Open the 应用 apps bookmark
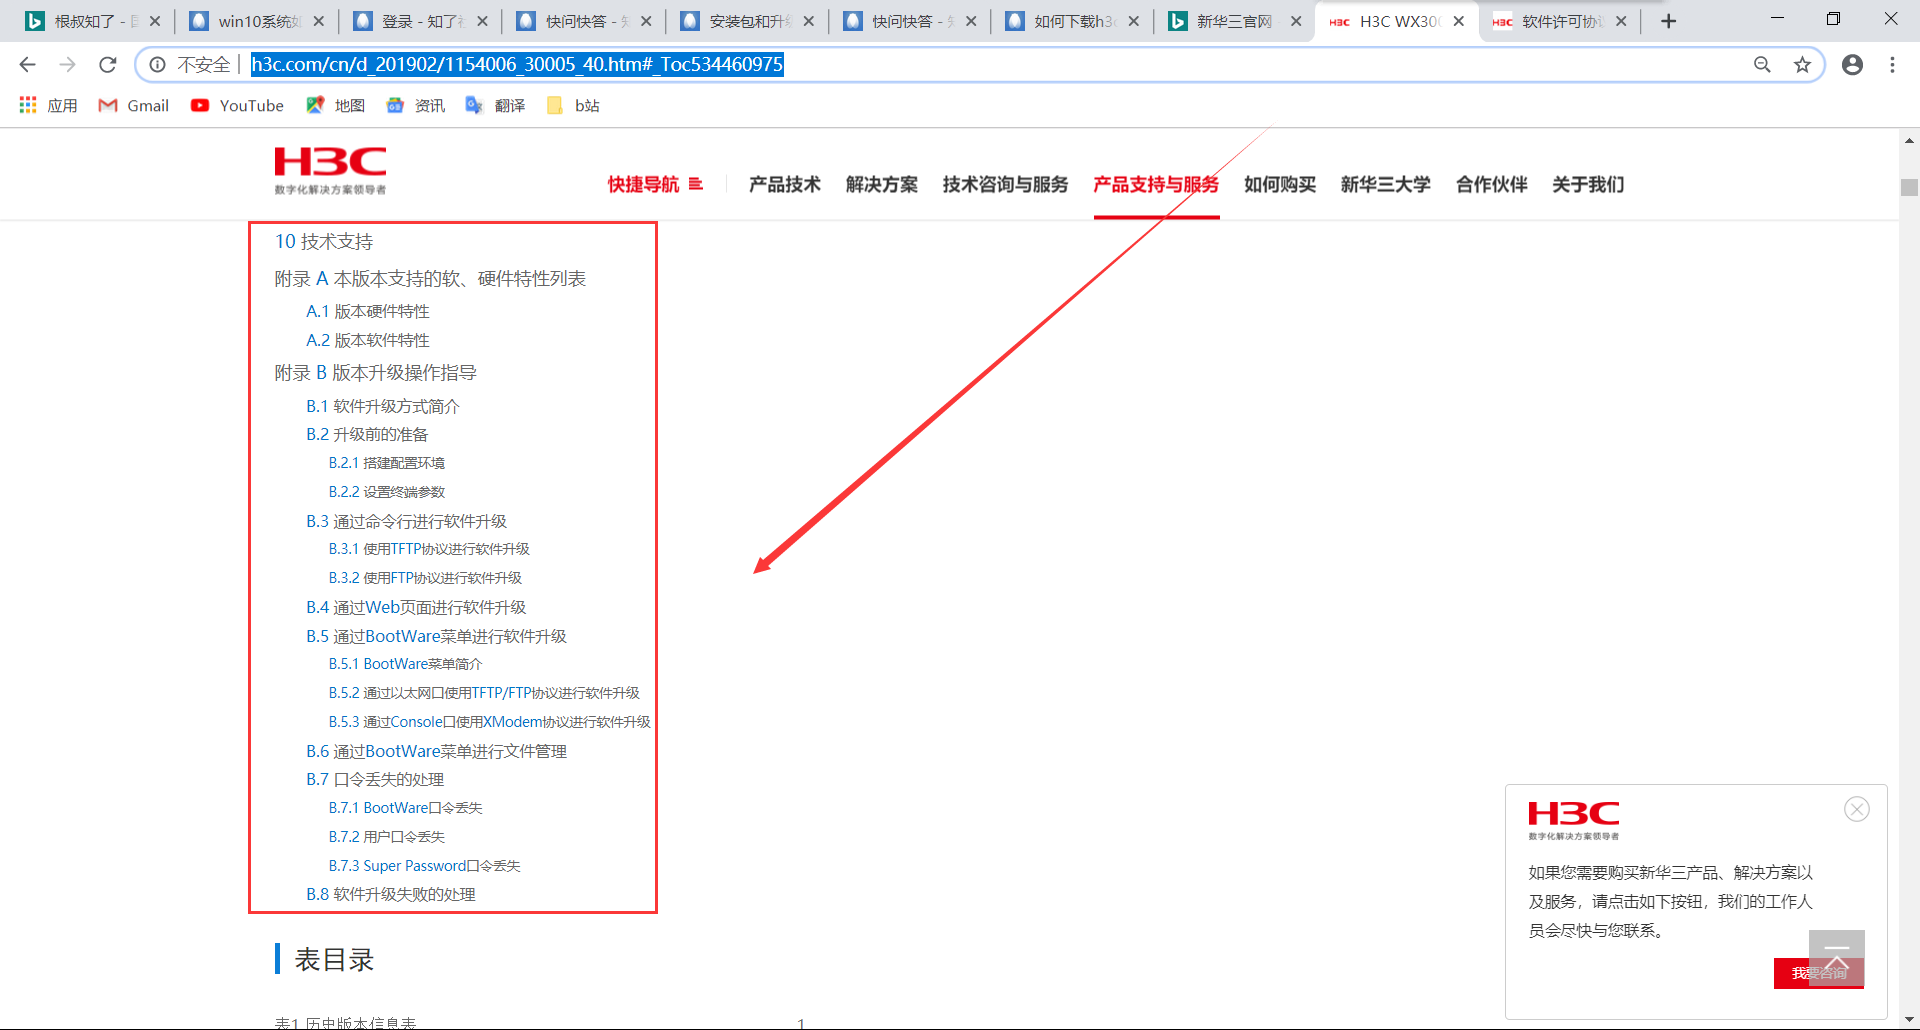This screenshot has width=1920, height=1030. click(48, 105)
